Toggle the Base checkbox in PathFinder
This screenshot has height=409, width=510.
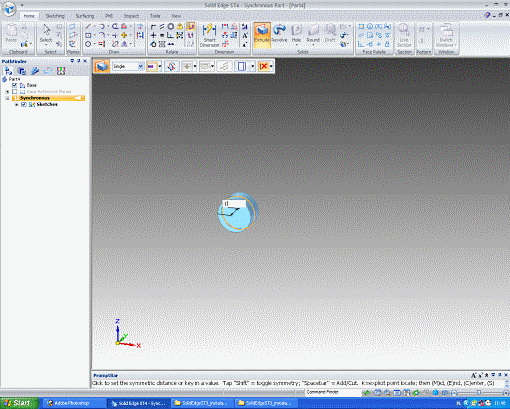point(14,85)
